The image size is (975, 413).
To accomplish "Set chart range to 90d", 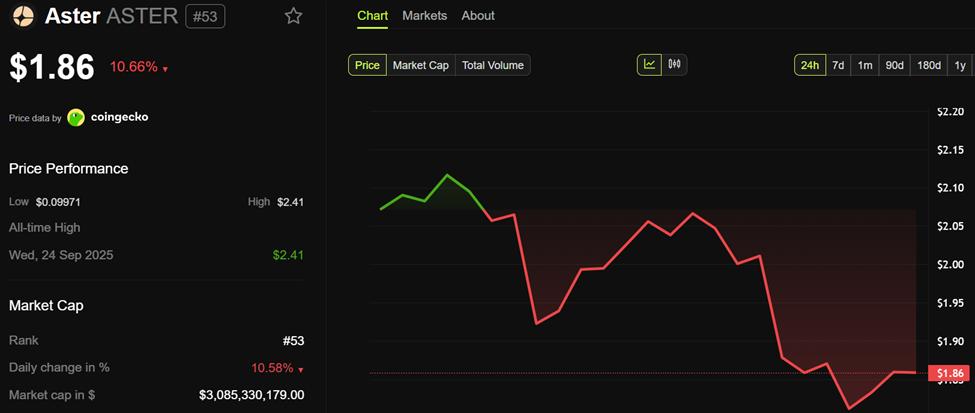I will 894,65.
